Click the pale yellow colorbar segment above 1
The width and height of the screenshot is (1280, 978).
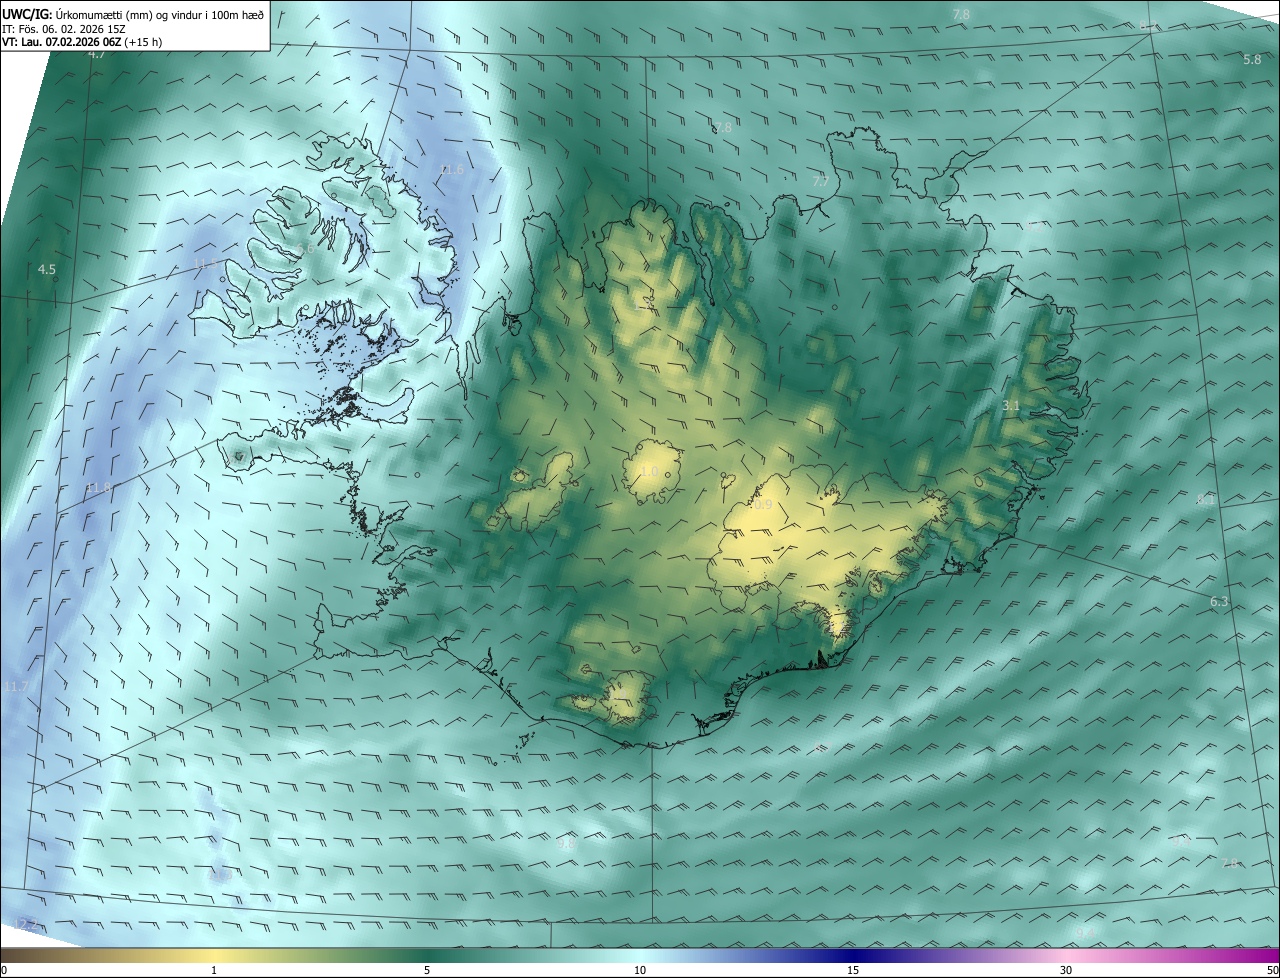click(x=214, y=955)
